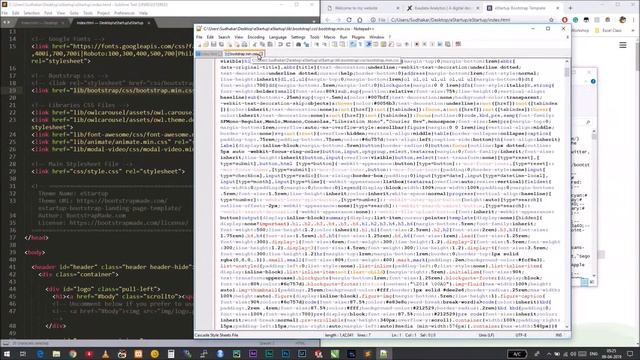Click the Save icon in Notepad++ toolbar
This screenshot has height=360, width=640.
(x=213, y=44)
